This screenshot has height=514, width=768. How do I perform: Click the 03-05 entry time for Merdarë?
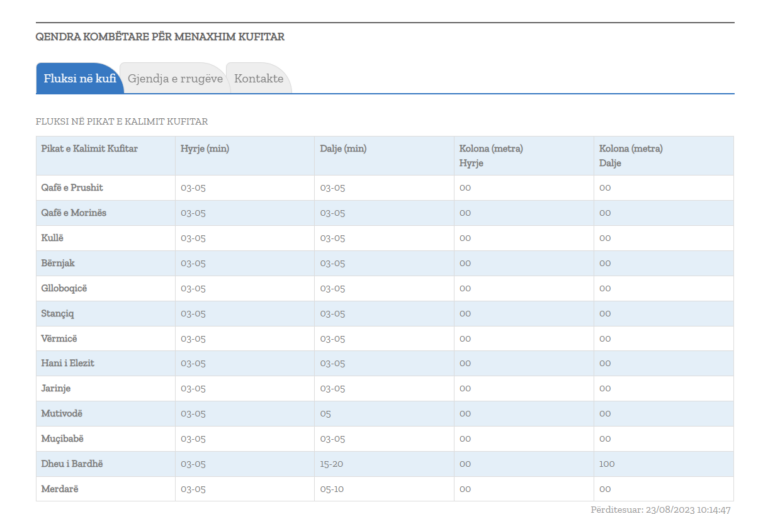(193, 489)
